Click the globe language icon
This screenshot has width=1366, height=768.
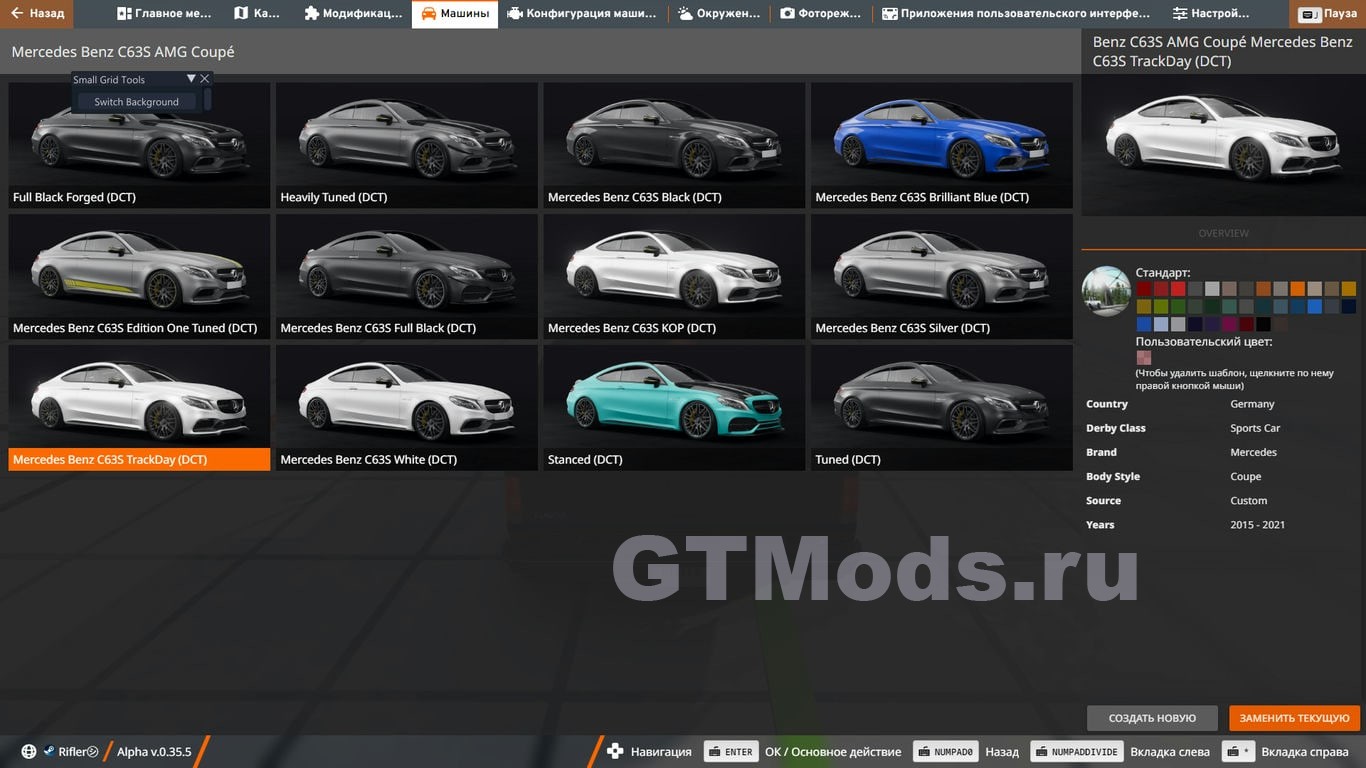click(29, 752)
